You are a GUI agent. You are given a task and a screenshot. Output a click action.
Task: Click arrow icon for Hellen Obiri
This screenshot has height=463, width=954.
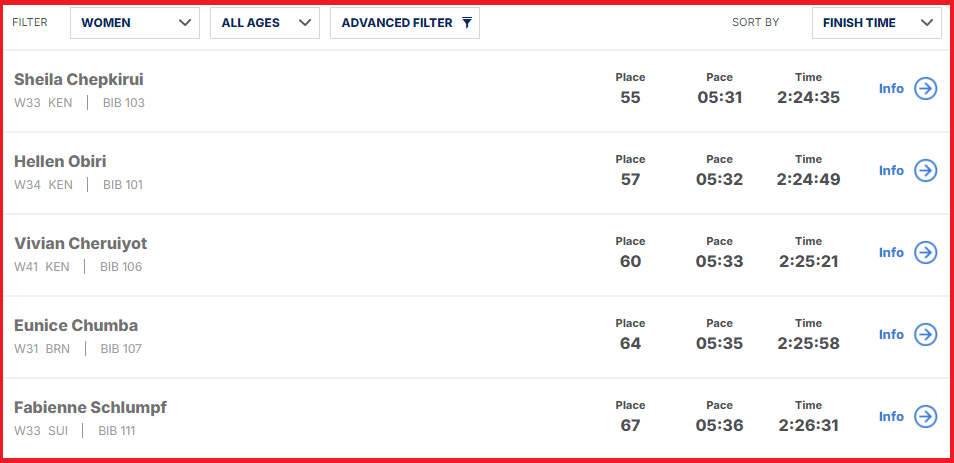click(x=925, y=170)
